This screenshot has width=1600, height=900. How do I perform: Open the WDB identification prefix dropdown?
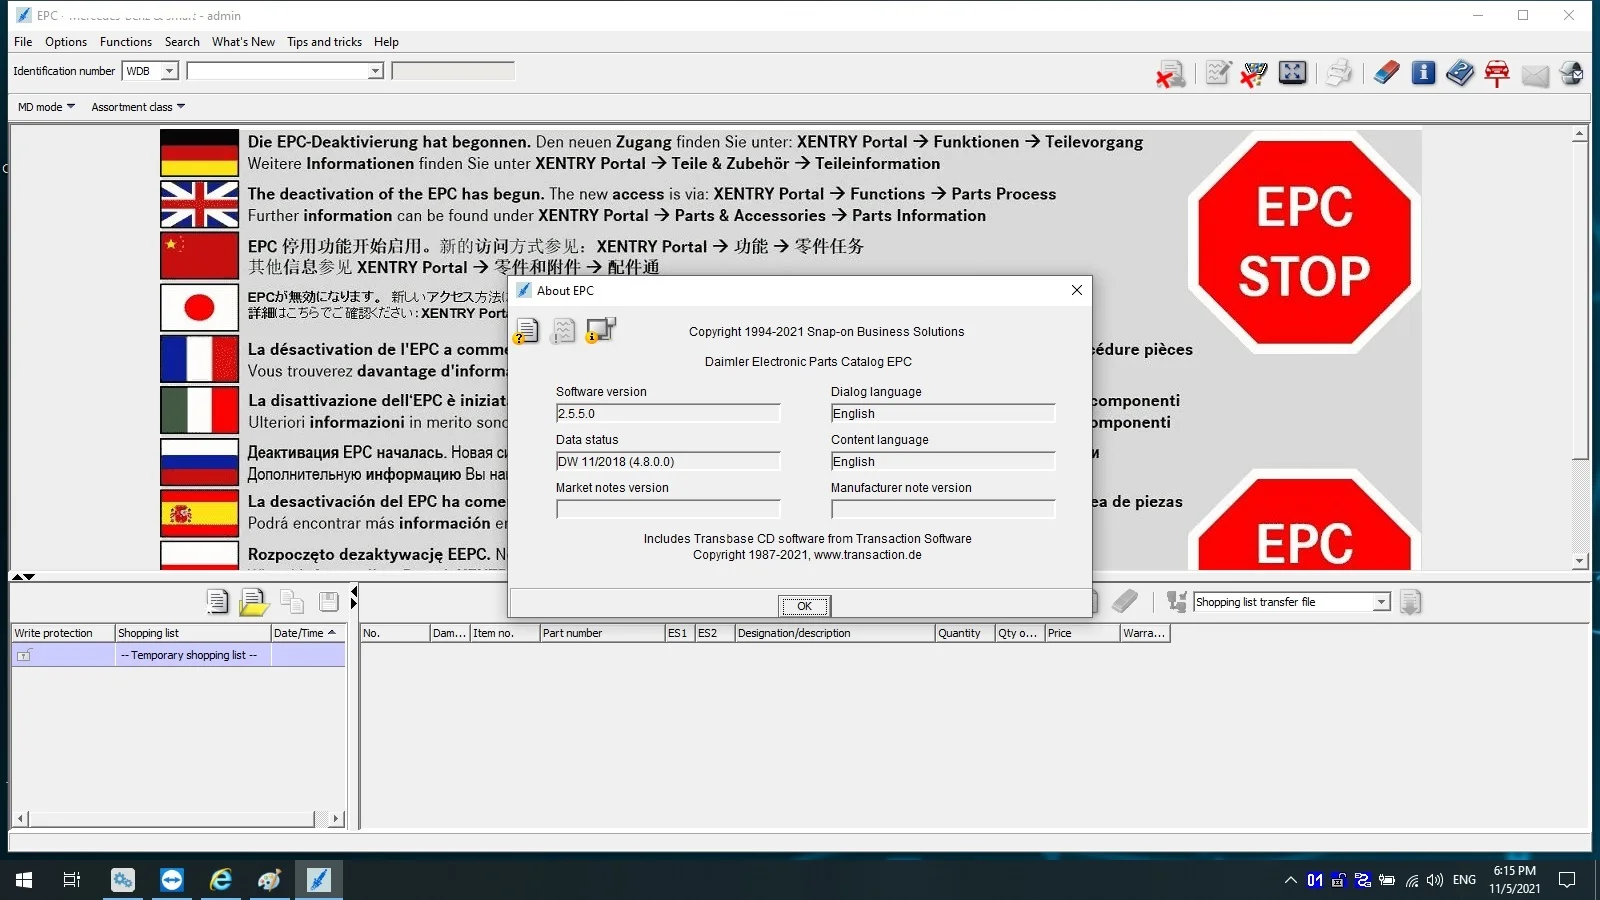[169, 71]
